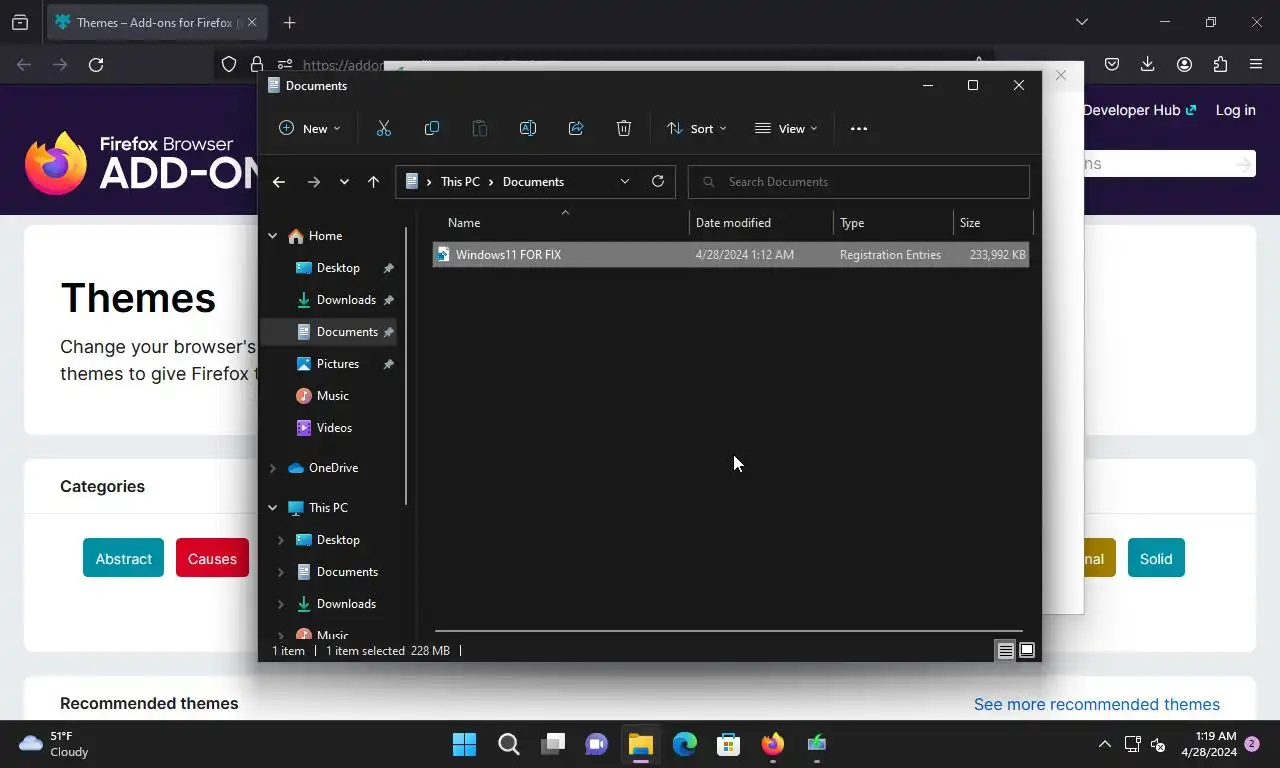This screenshot has width=1280, height=768.
Task: Click the Causes category button on Firefox page
Action: [212, 558]
